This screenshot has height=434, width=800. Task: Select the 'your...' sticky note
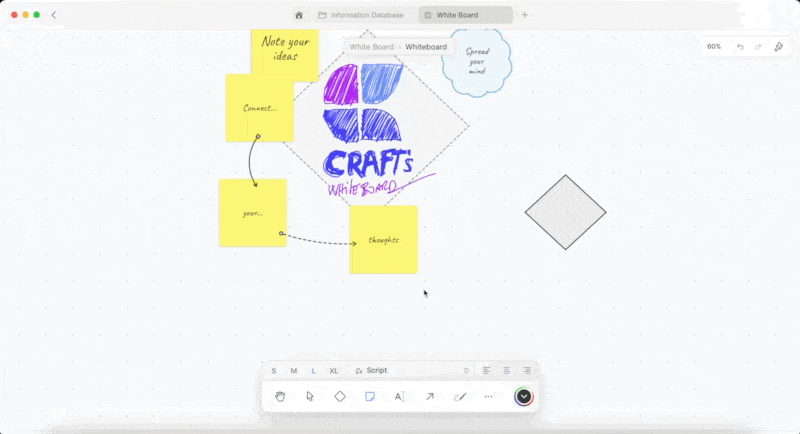pos(253,213)
